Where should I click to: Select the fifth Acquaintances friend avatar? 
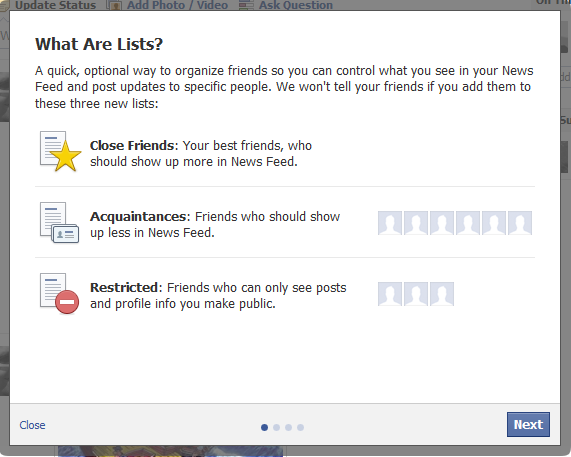(494, 223)
